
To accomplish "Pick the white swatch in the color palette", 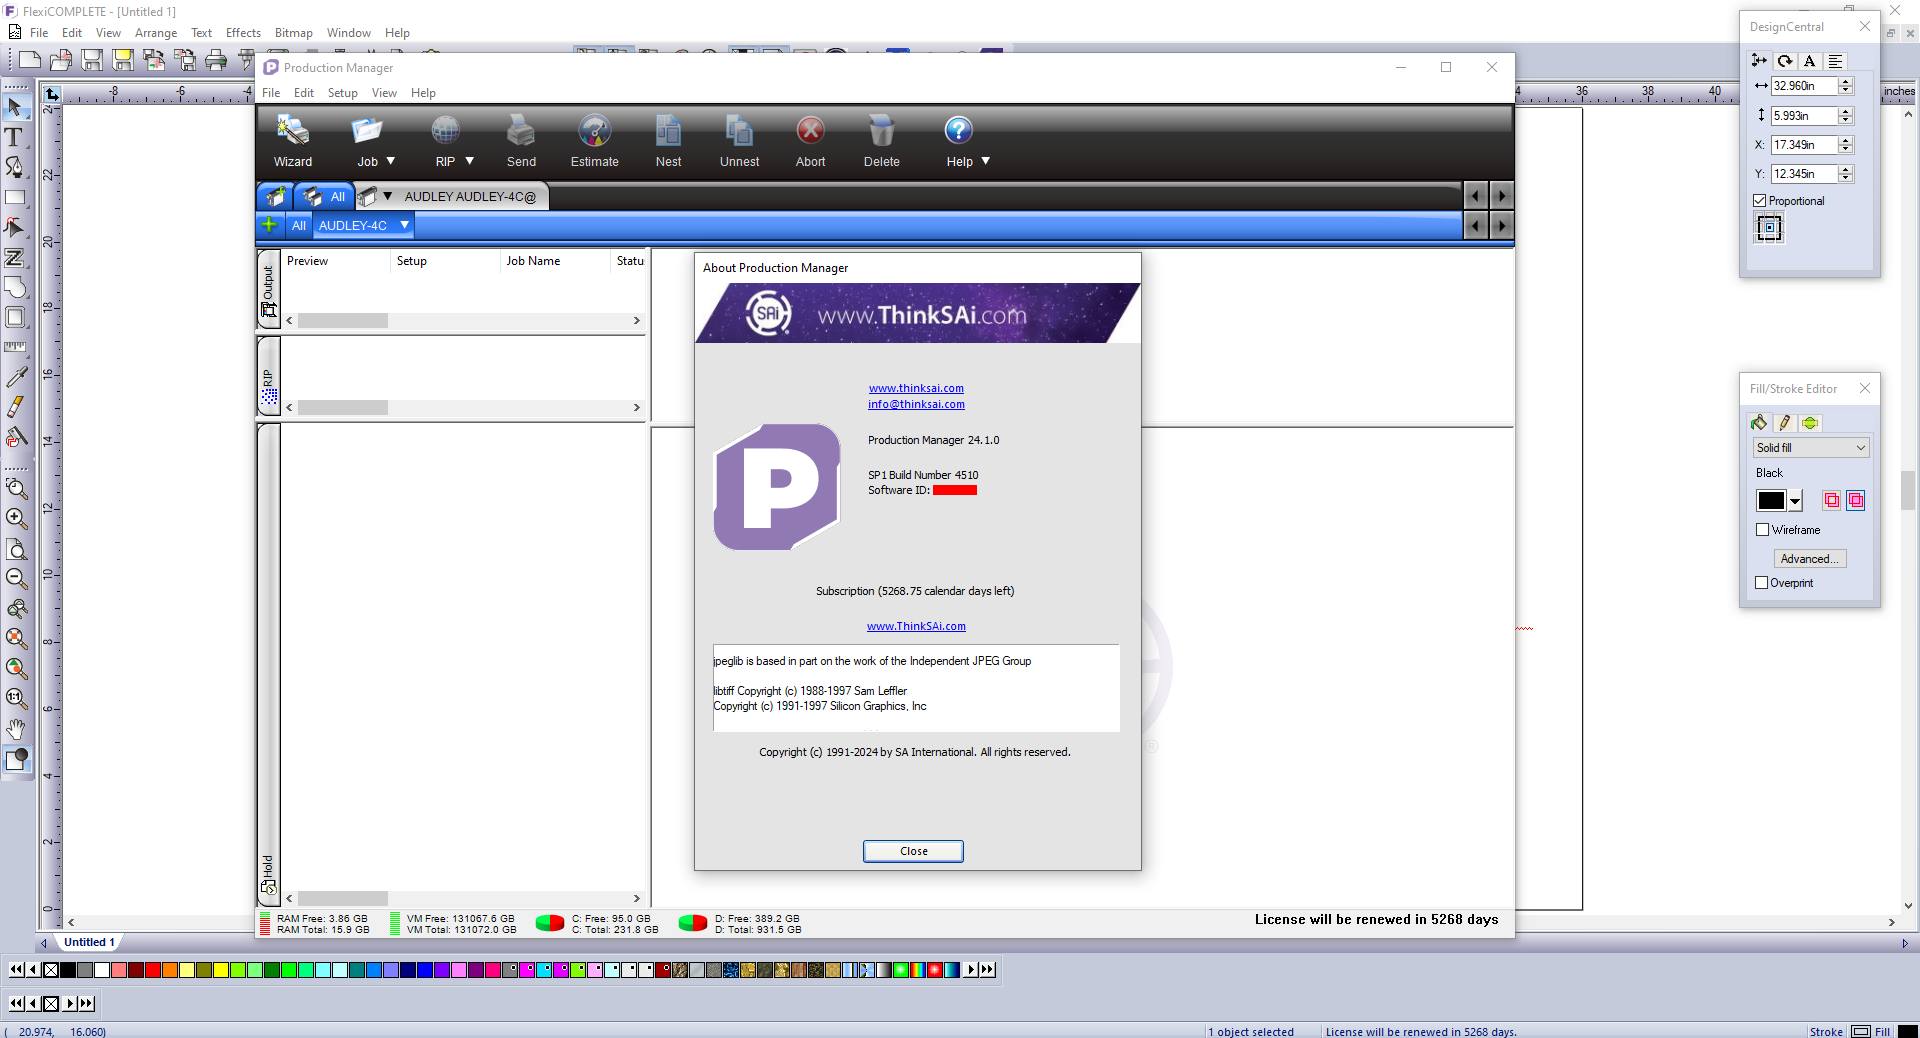I will (x=102, y=970).
